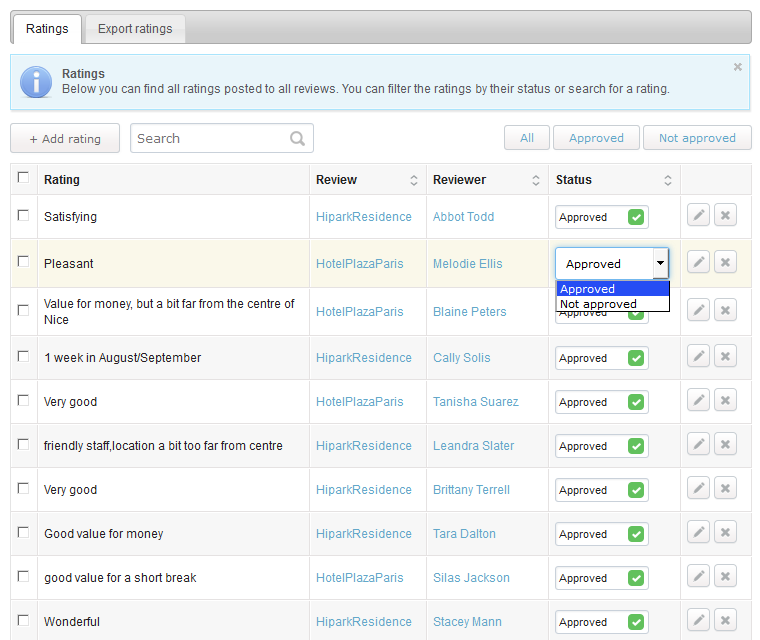
Task: Click the blue info icon in banner
Action: [x=36, y=82]
